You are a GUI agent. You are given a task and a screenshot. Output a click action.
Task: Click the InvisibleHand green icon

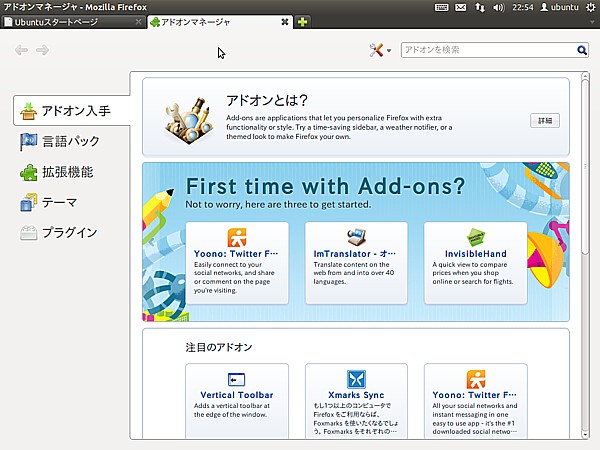(476, 237)
